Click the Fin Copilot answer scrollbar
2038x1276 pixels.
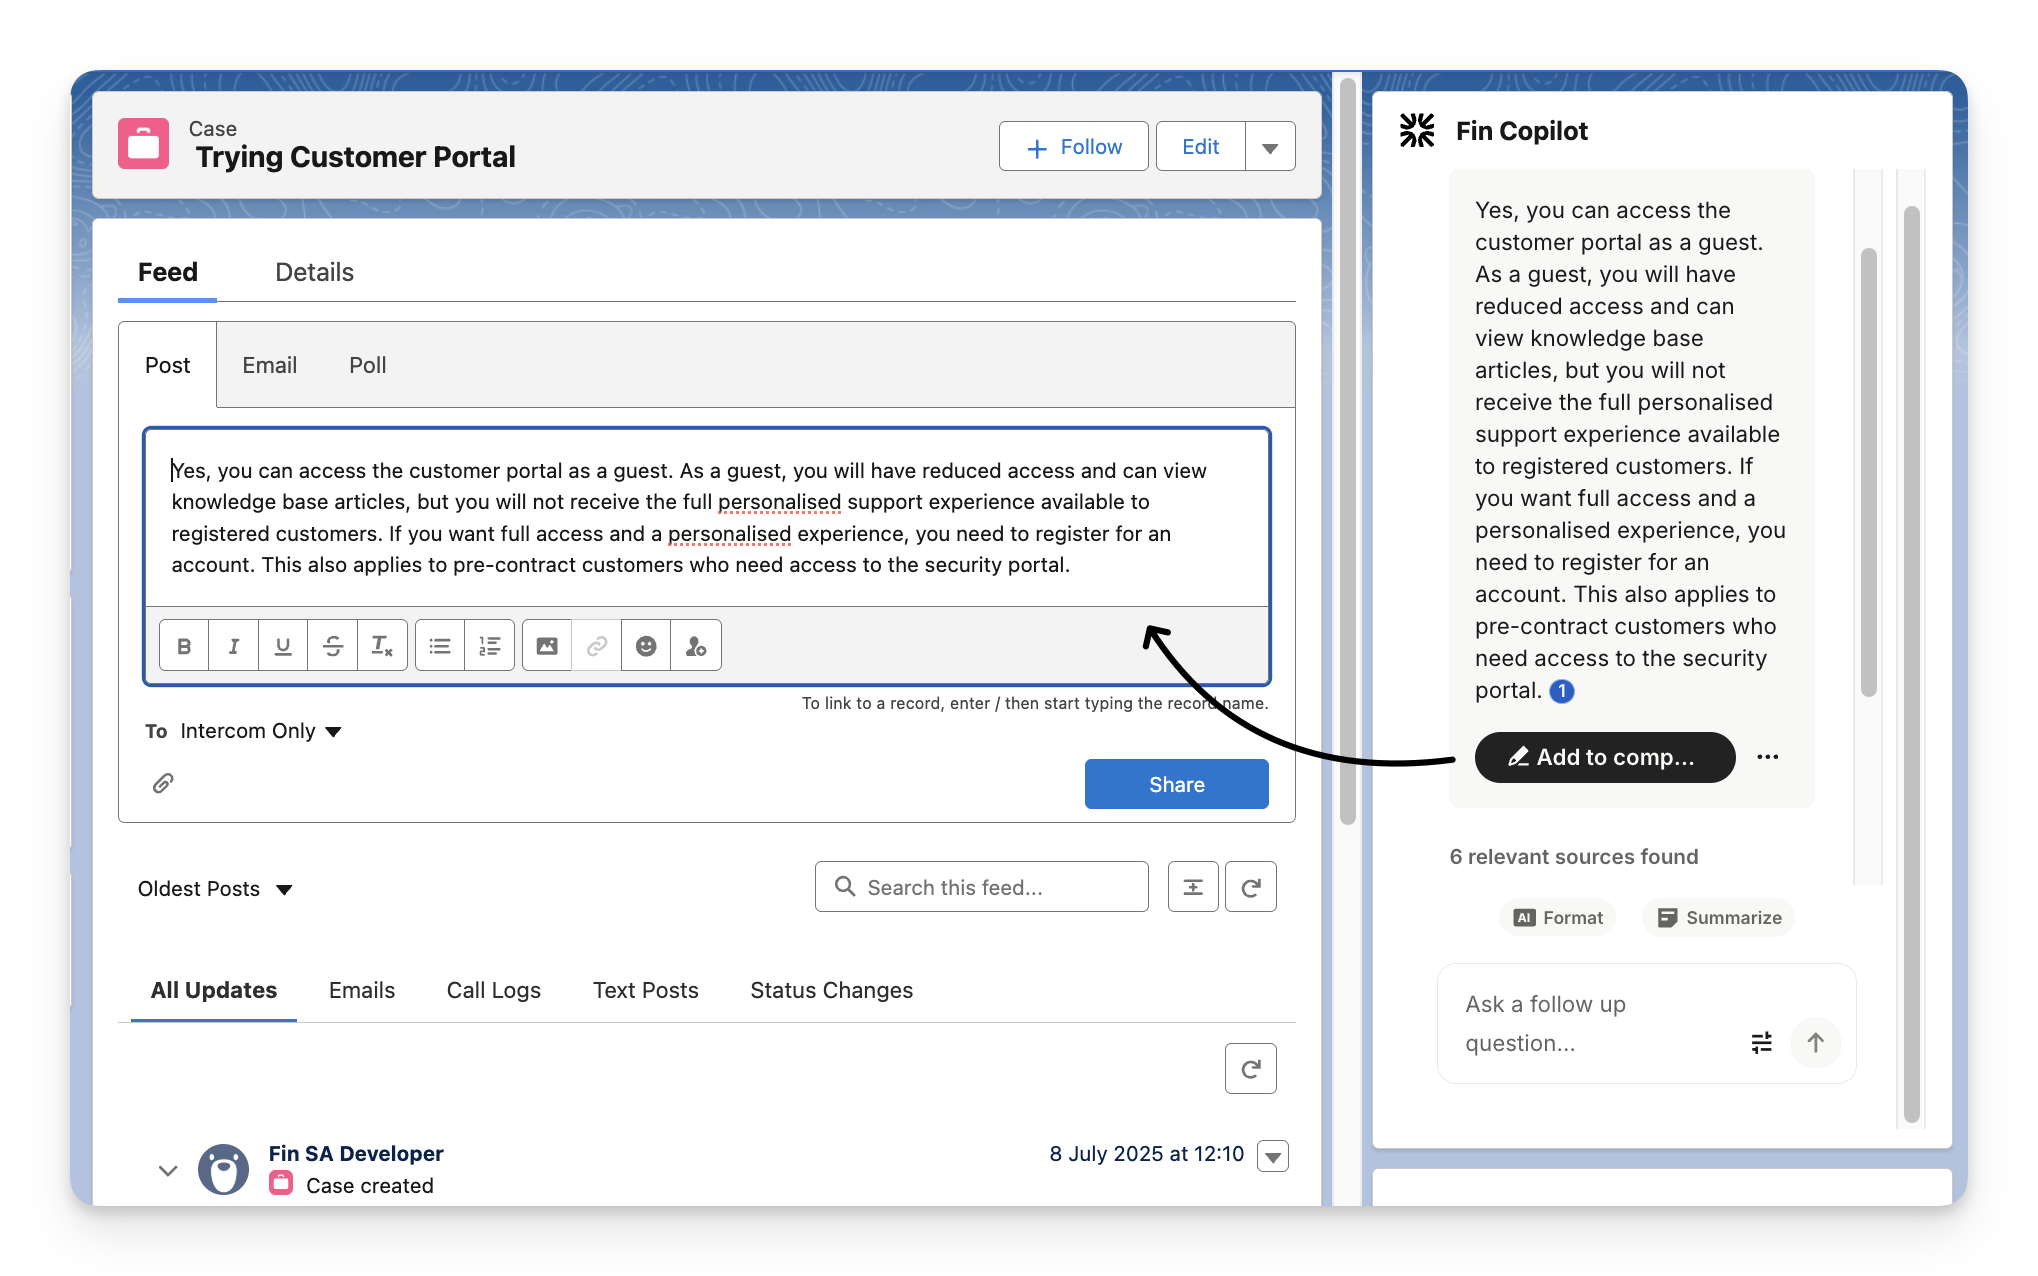pos(1868,470)
